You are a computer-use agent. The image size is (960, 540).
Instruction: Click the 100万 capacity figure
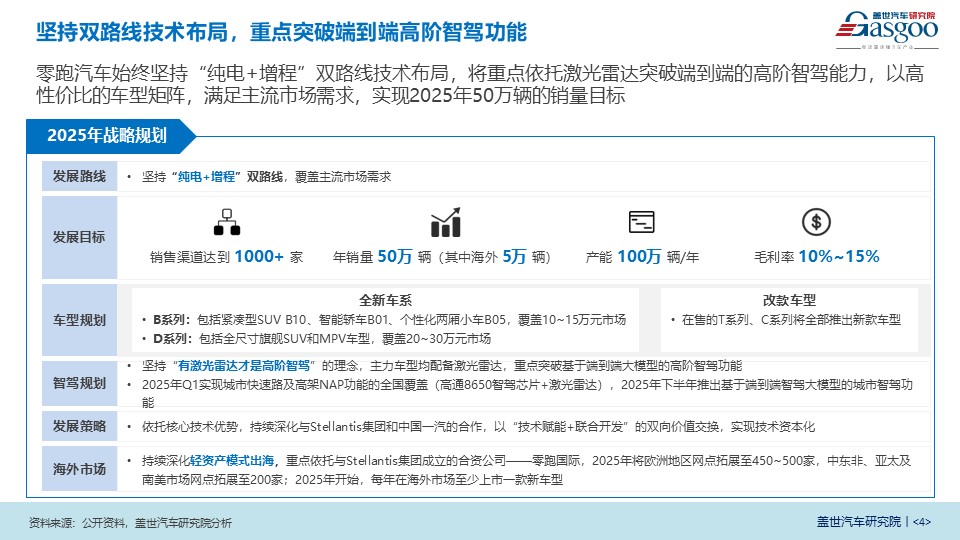(x=639, y=257)
